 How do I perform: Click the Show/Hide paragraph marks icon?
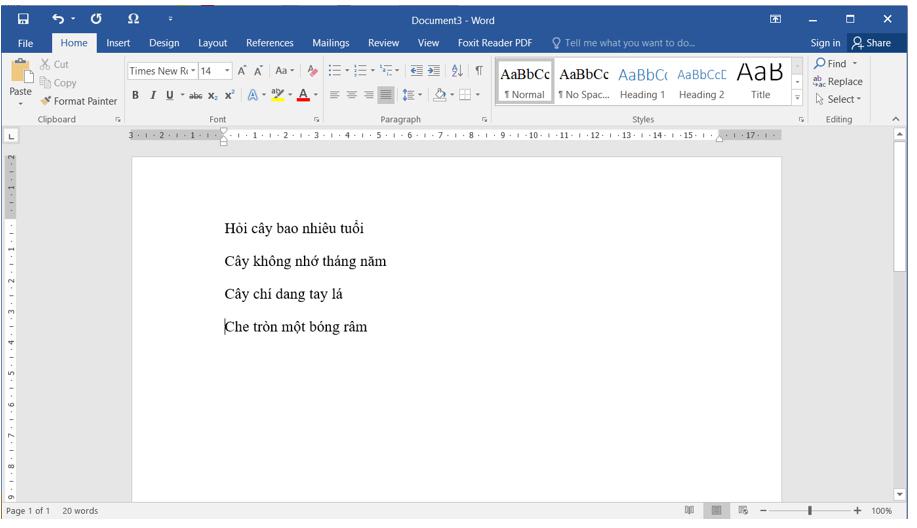pyautogui.click(x=479, y=71)
